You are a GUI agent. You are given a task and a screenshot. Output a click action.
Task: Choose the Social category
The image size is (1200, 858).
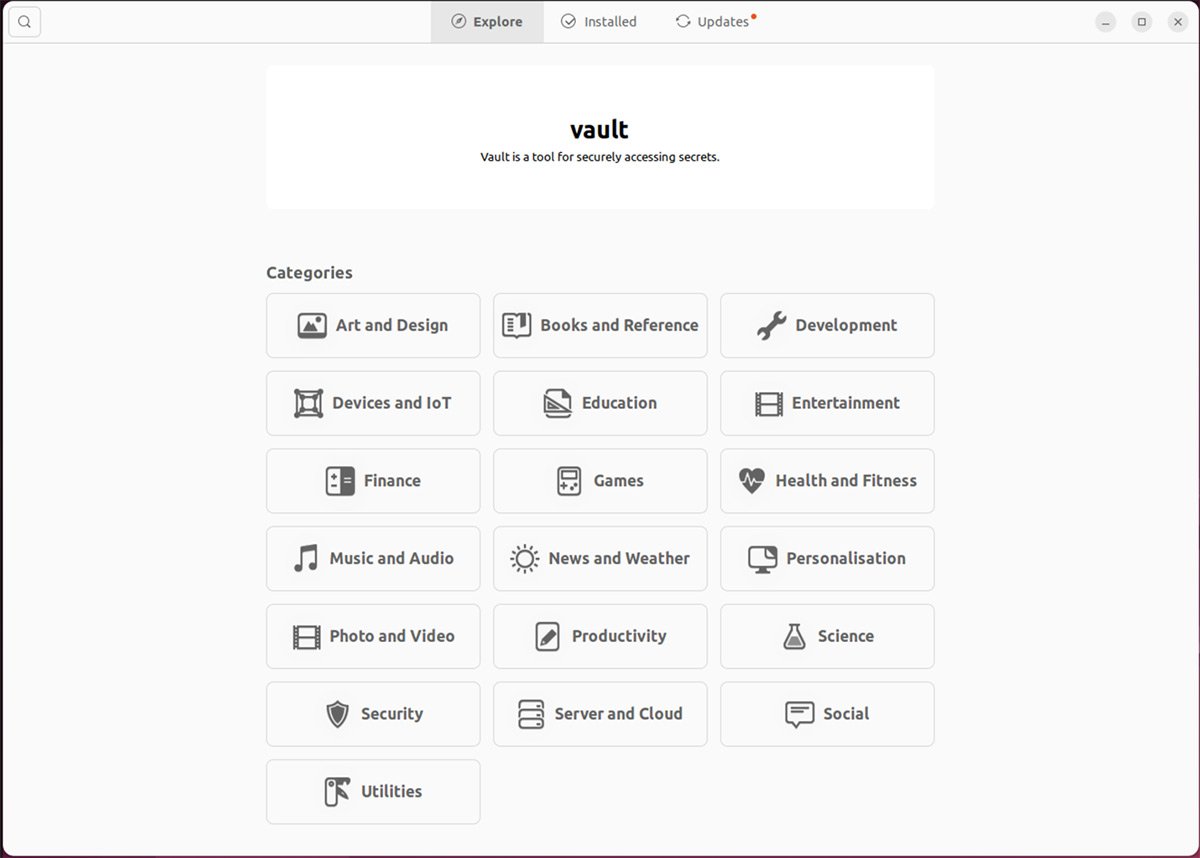(827, 714)
